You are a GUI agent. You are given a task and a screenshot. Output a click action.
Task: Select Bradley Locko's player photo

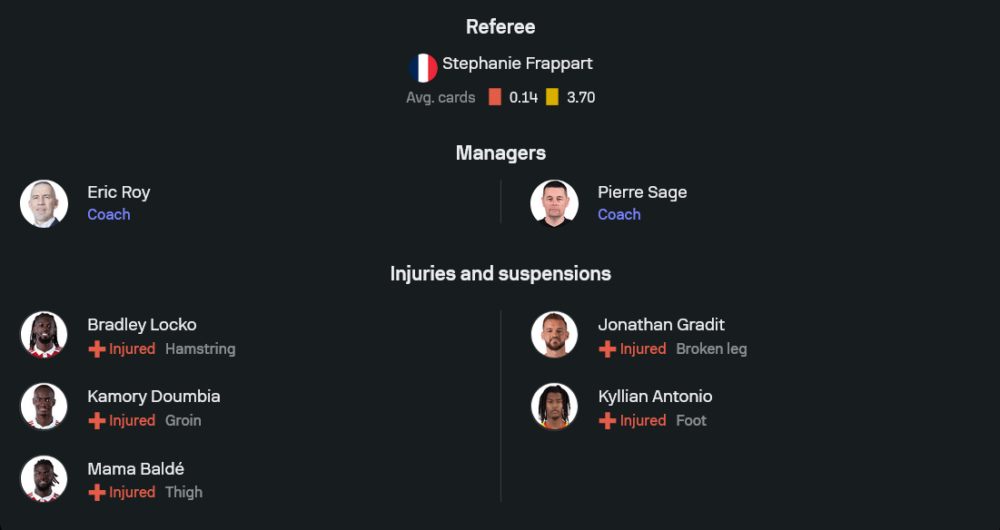(44, 335)
